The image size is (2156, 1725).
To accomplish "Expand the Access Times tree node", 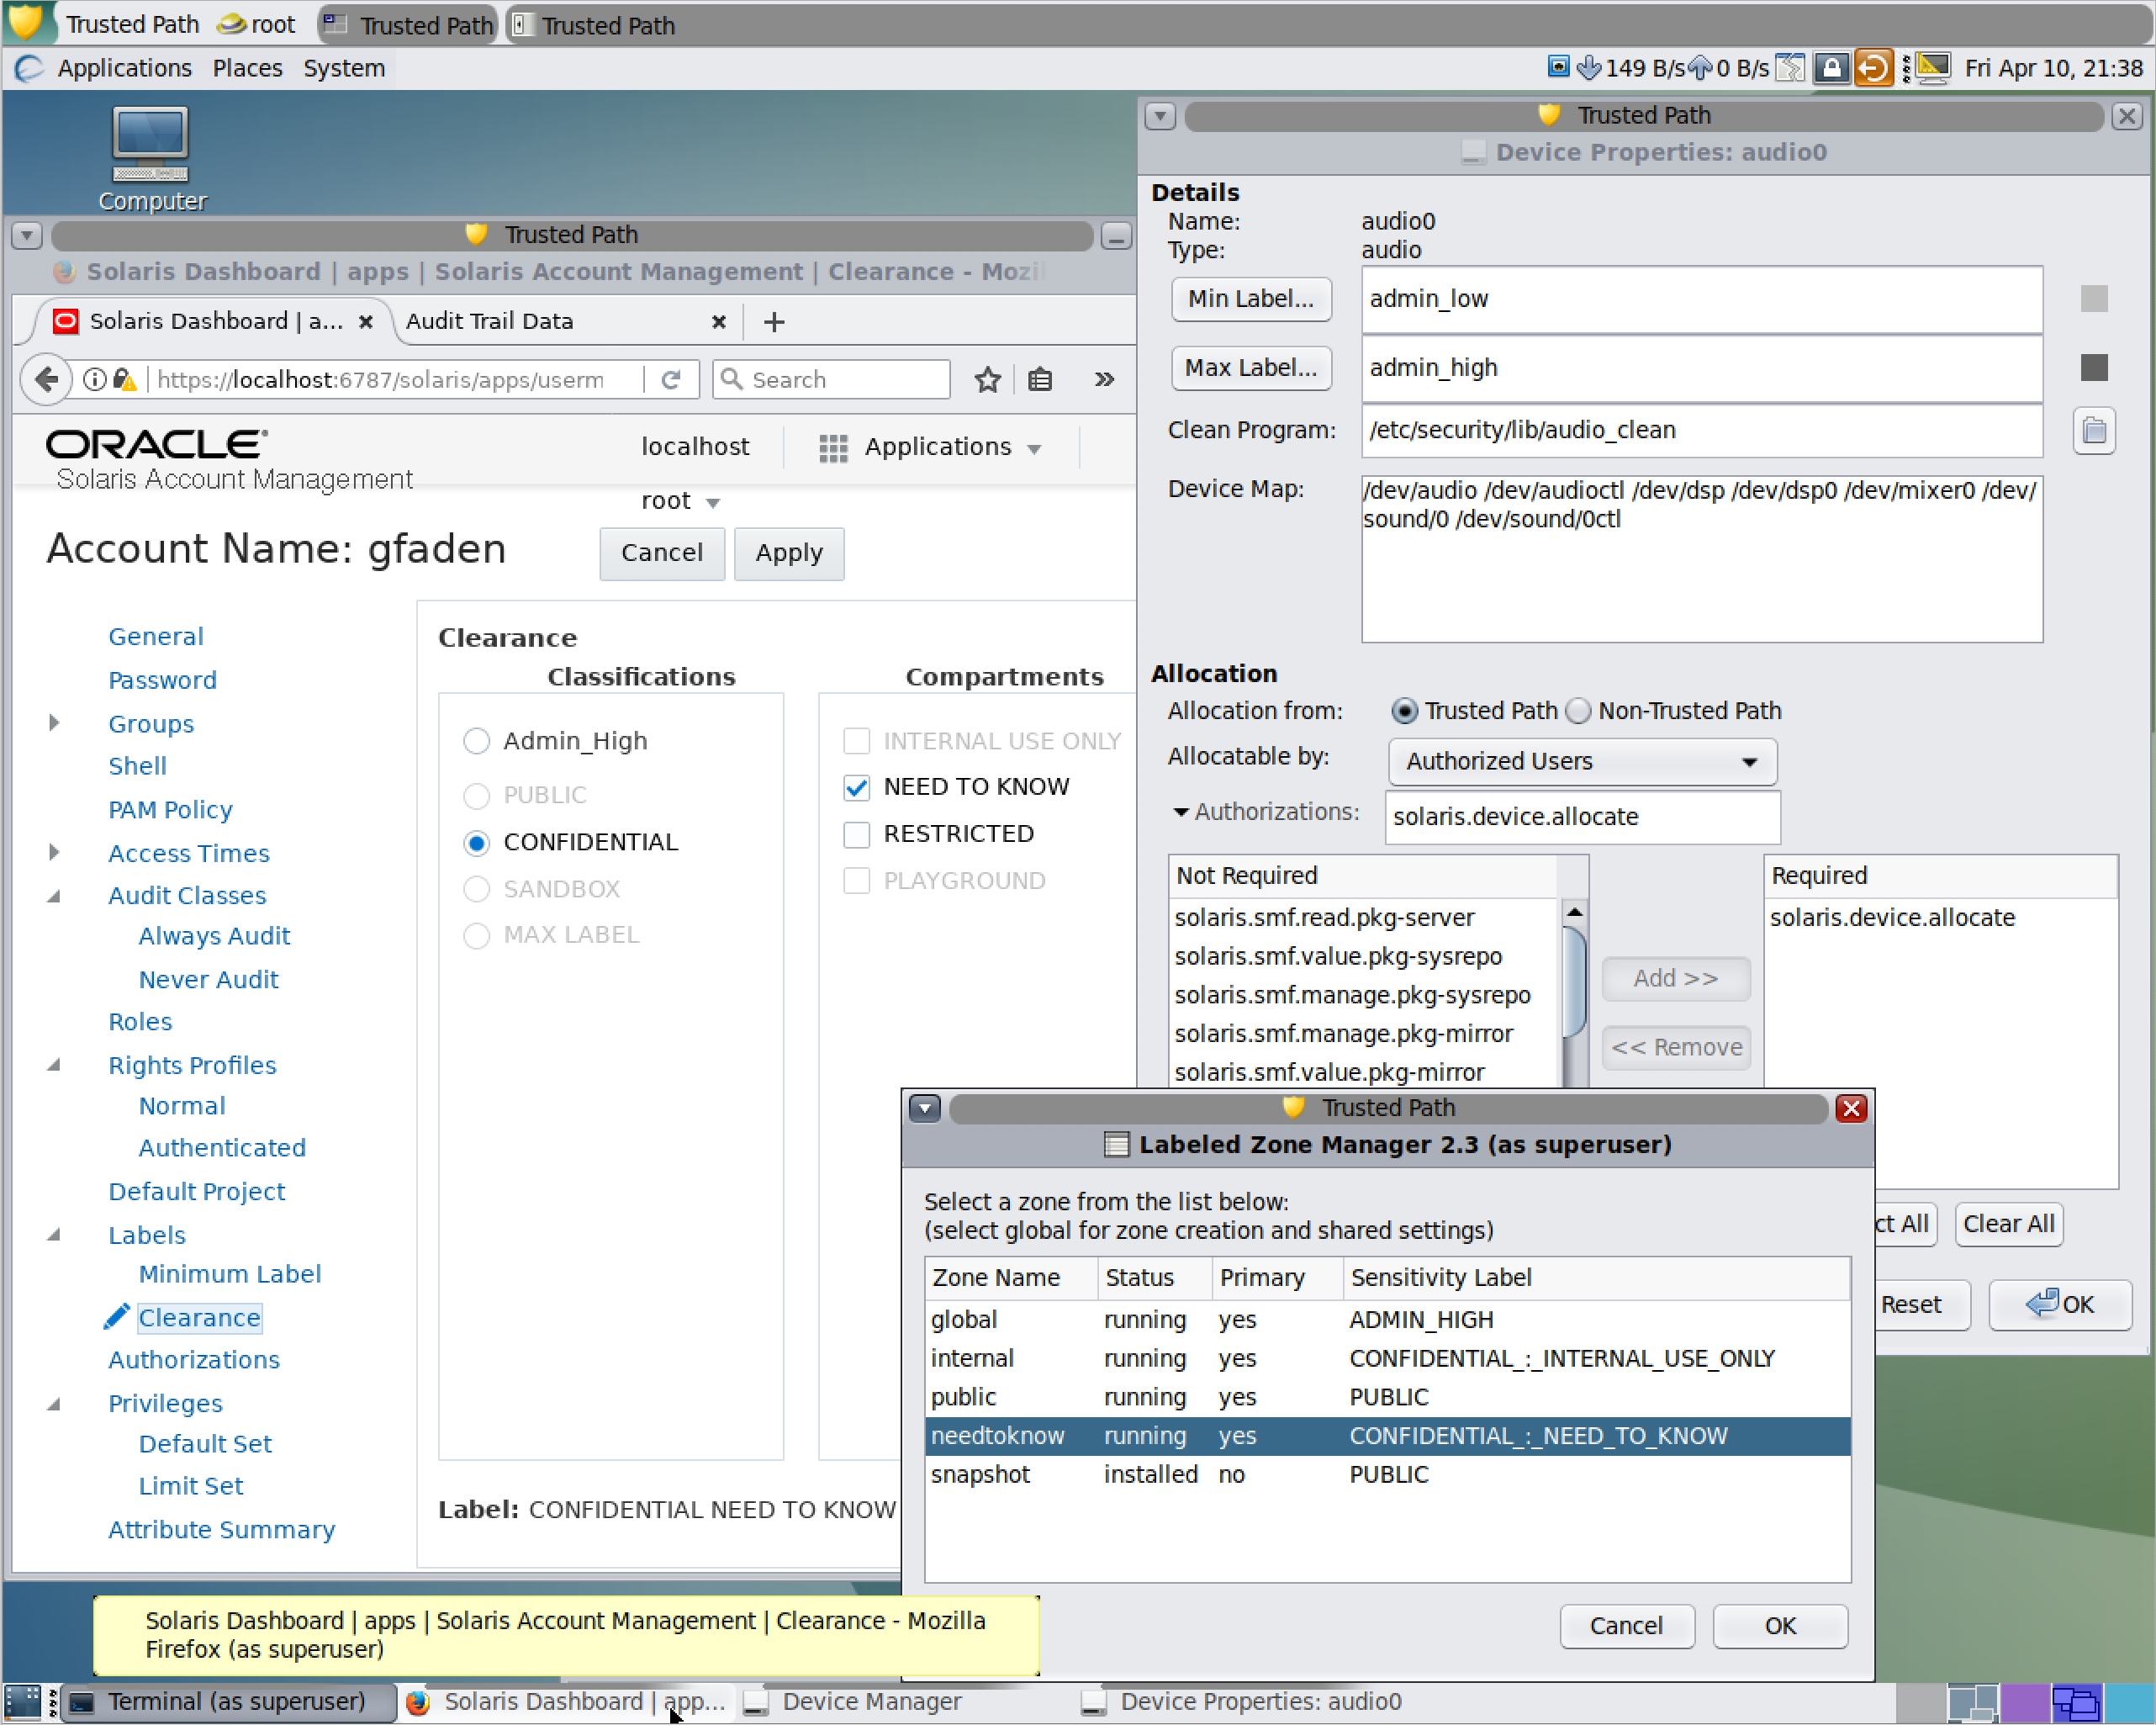I will coord(54,852).
